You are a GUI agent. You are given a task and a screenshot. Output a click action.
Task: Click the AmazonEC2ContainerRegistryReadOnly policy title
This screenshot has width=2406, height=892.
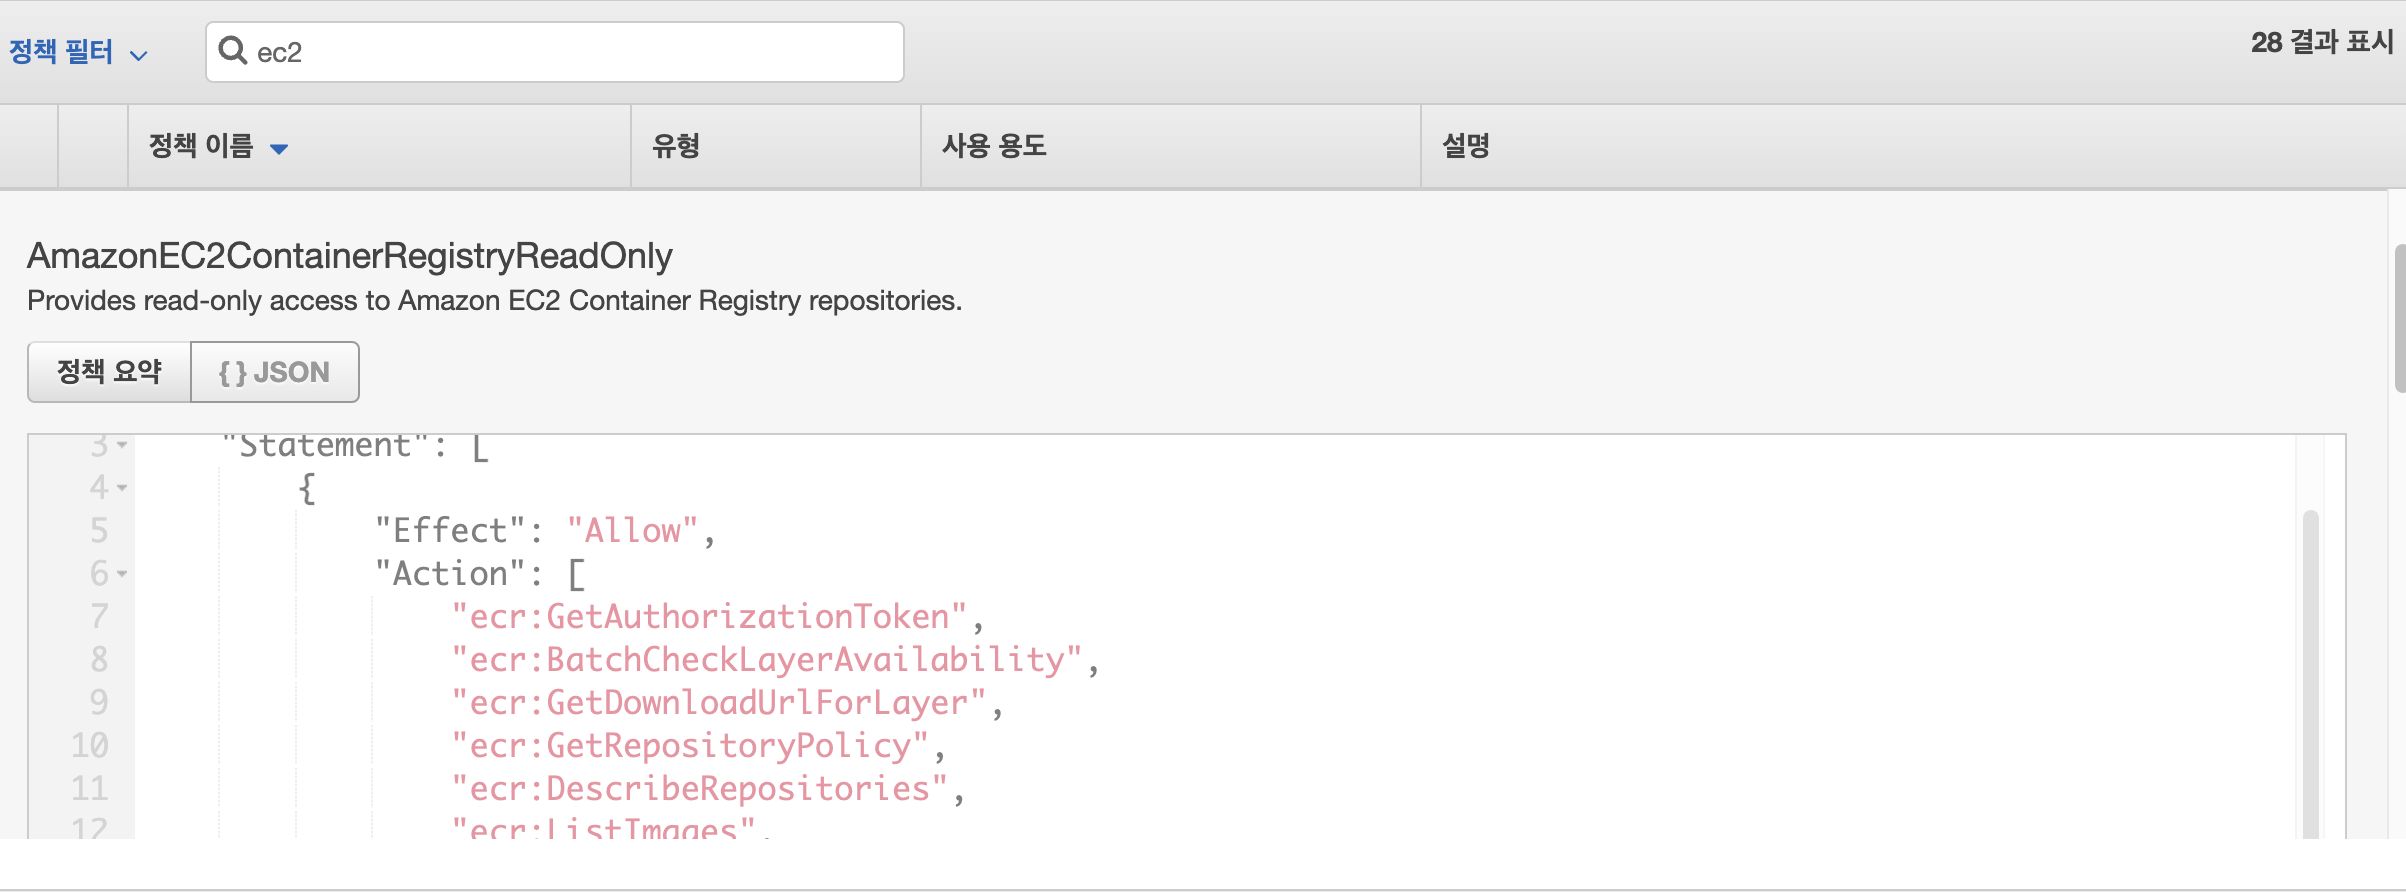click(350, 256)
